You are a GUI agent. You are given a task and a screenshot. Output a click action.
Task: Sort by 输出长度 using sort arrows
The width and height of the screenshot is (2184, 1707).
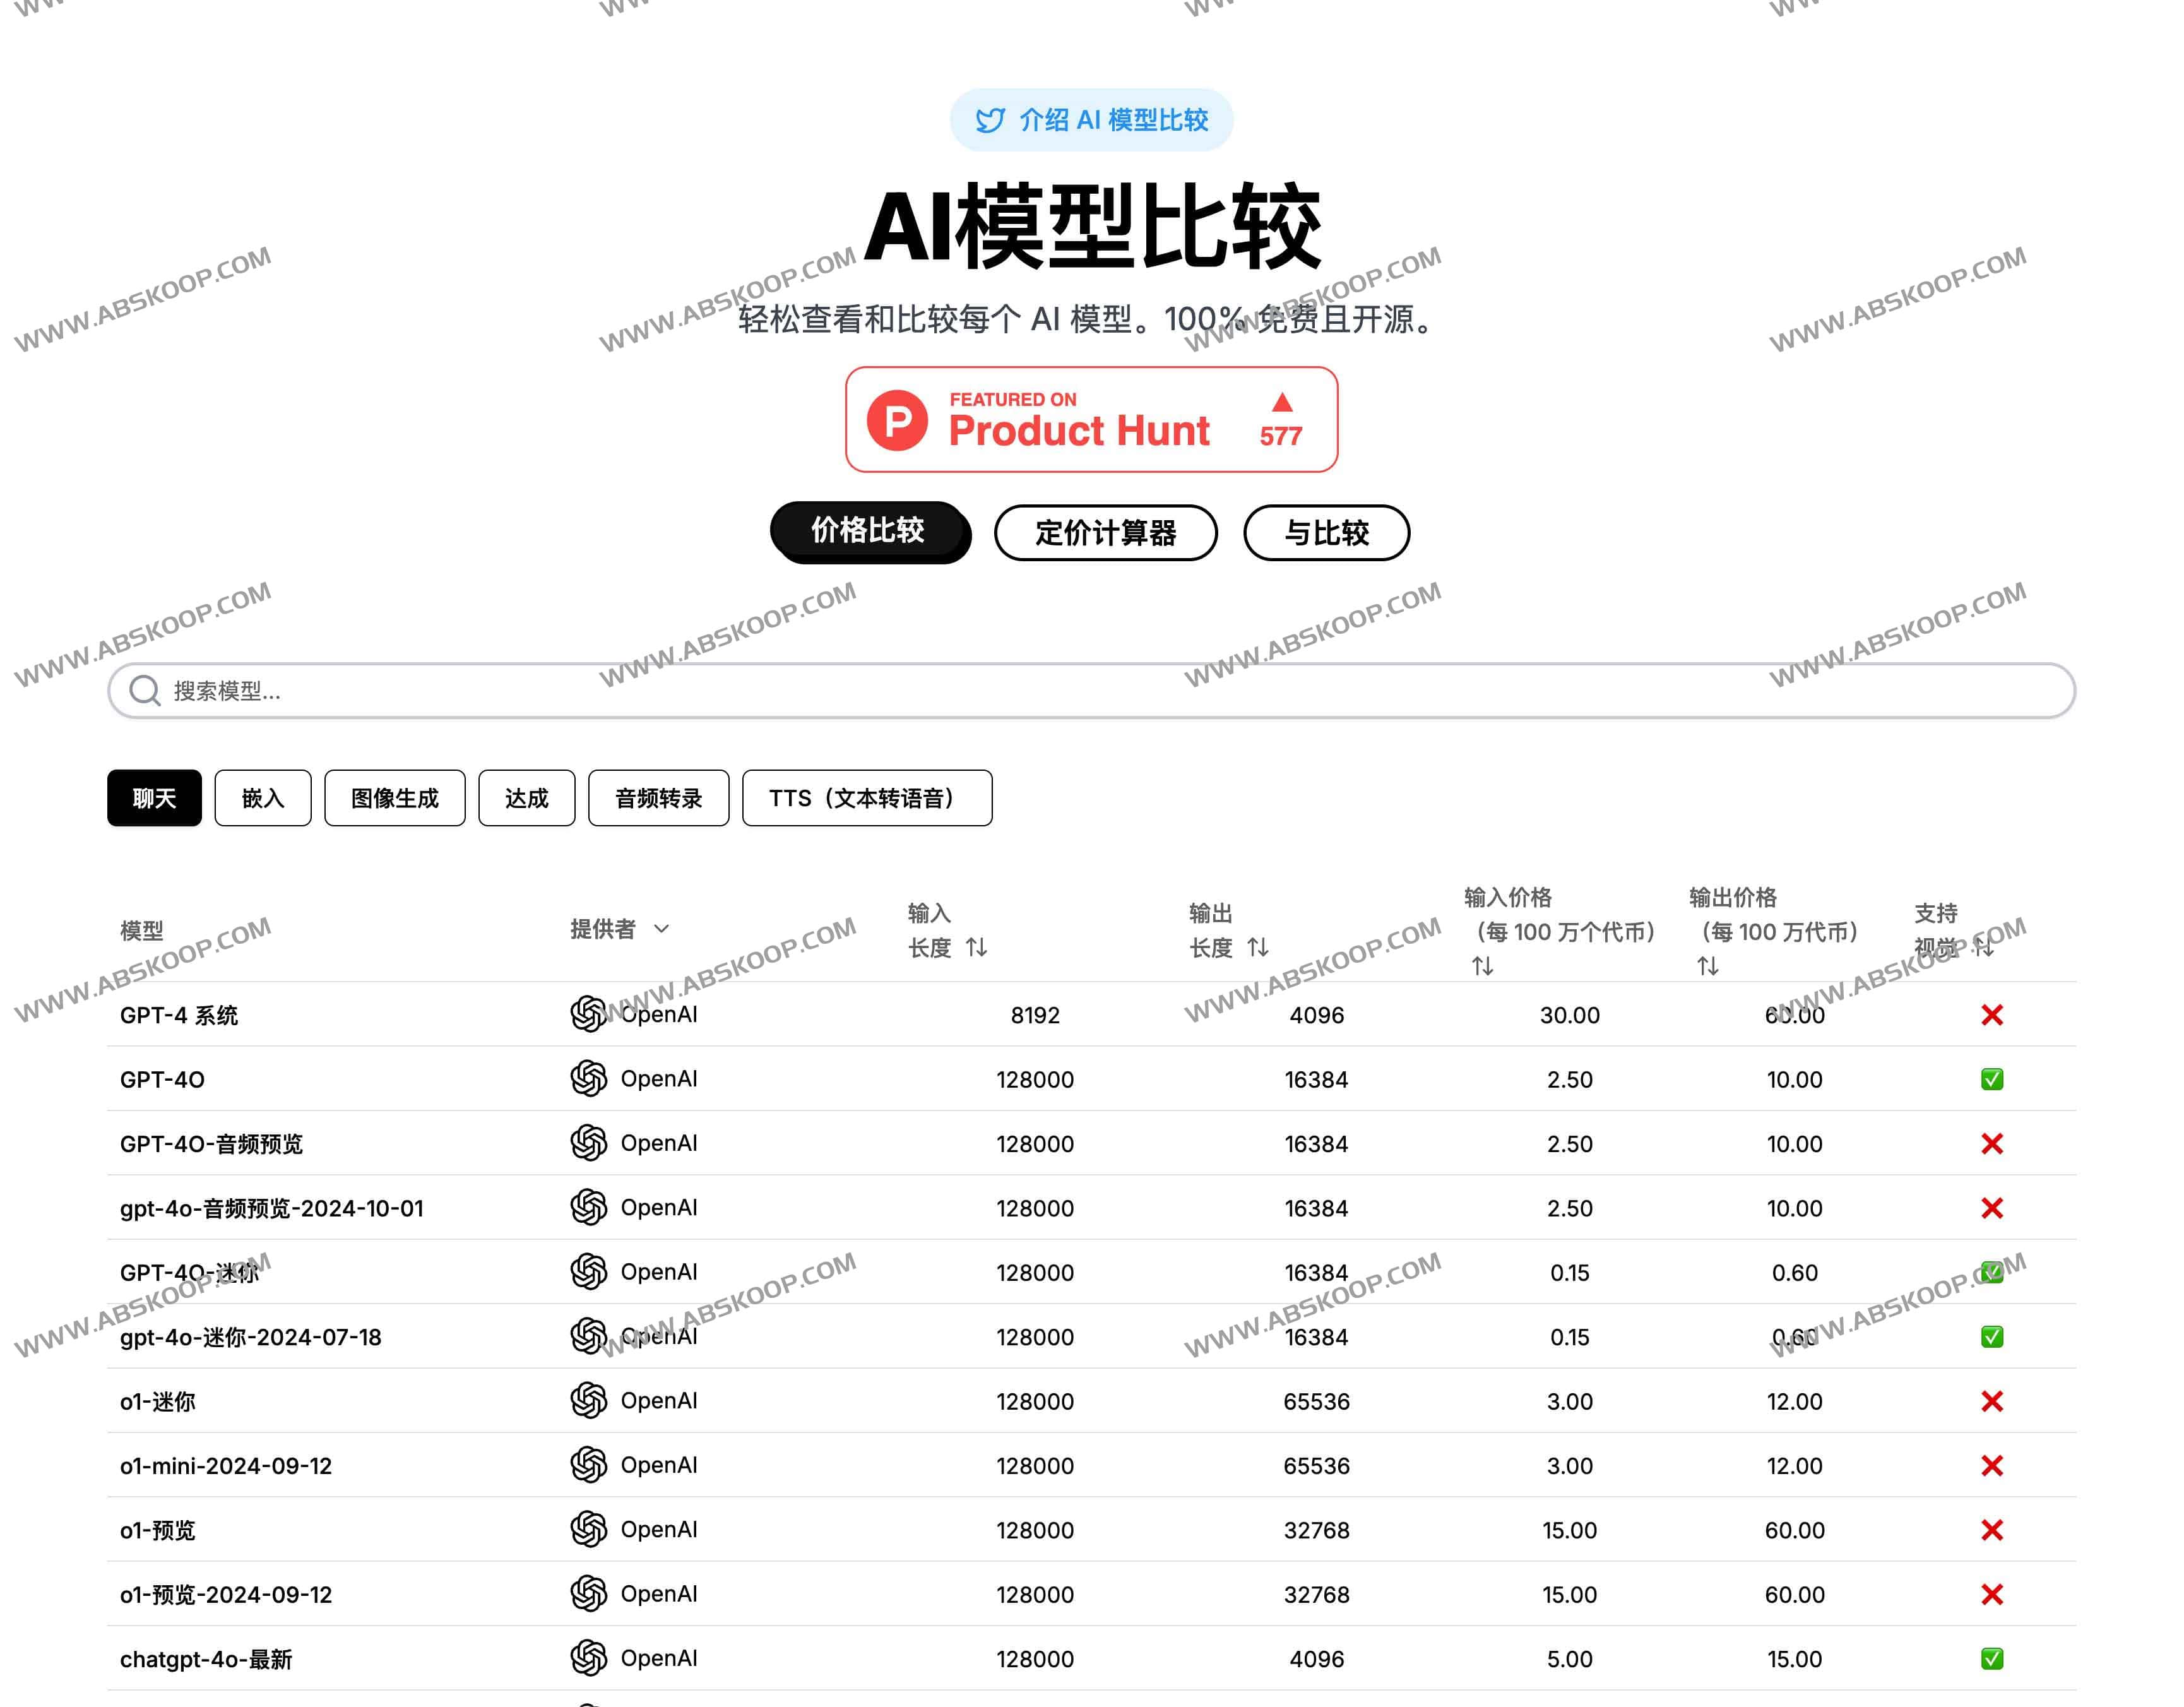pos(1258,947)
